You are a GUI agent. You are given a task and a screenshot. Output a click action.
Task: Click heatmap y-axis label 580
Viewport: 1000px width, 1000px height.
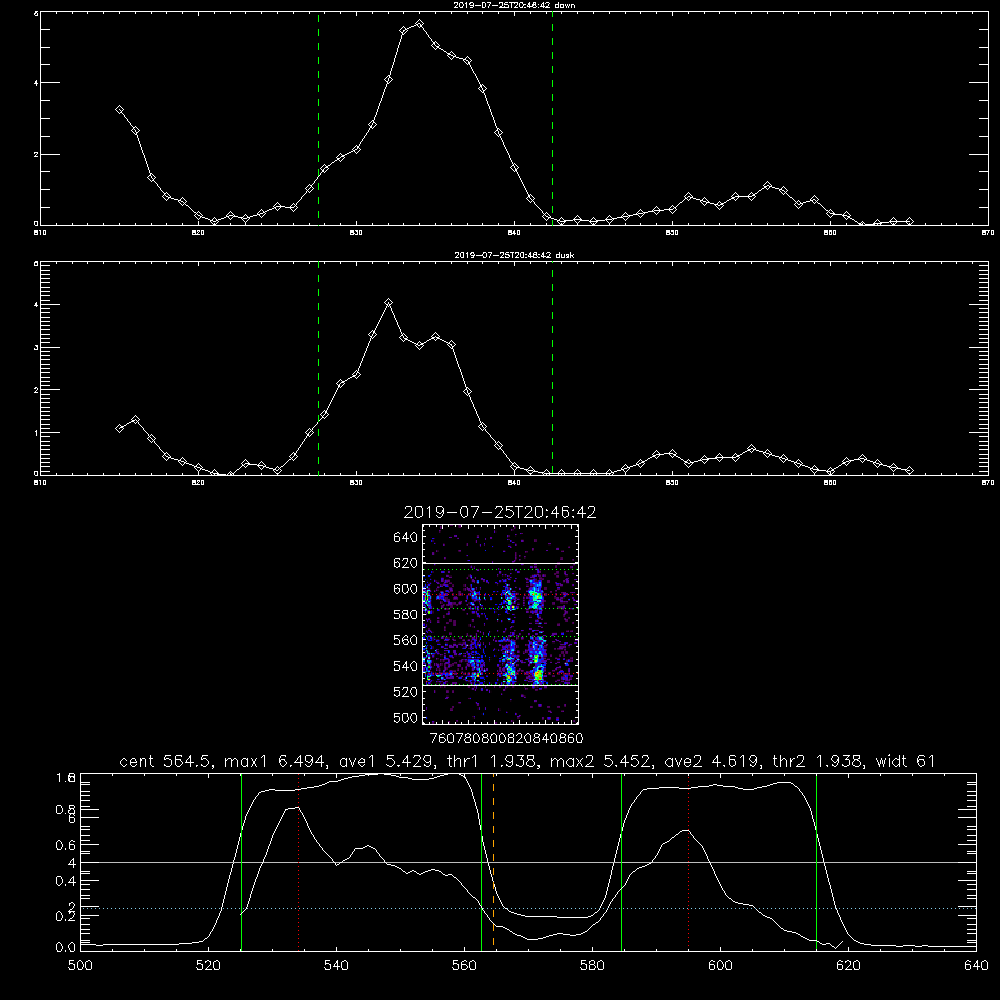tap(405, 615)
